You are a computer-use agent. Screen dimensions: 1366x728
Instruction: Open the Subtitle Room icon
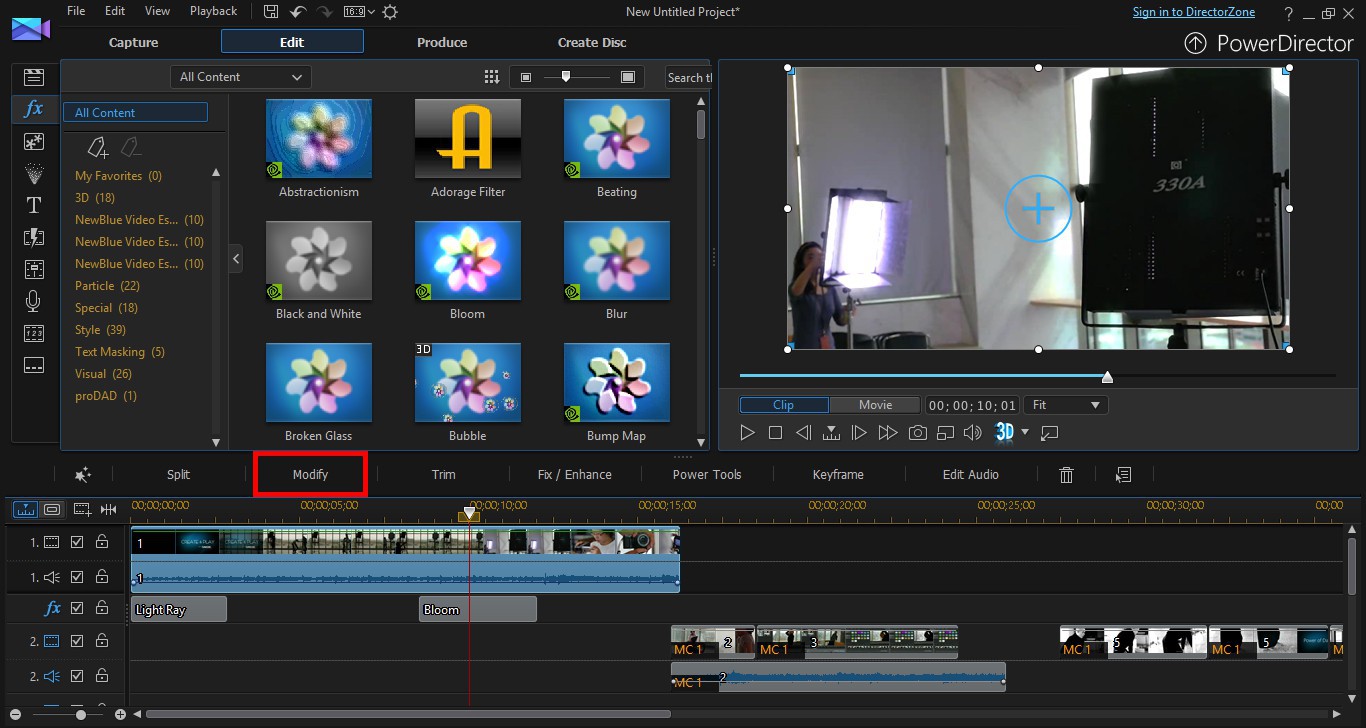pyautogui.click(x=34, y=365)
